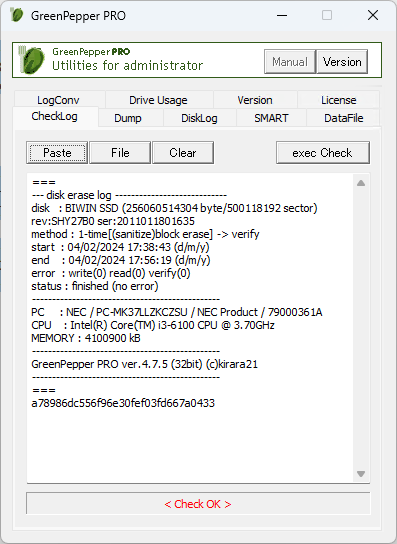
Task: Click the PC NEC PC-MK37LLZKCZSU line
Action: pyautogui.click(x=177, y=312)
